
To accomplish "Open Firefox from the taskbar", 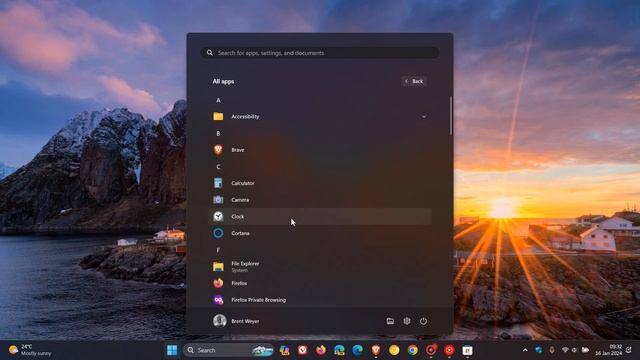I will point(321,350).
